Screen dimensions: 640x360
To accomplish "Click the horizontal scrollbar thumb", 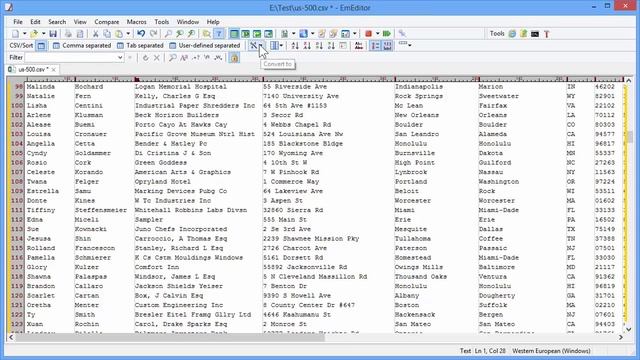I will pyautogui.click(x=170, y=337).
